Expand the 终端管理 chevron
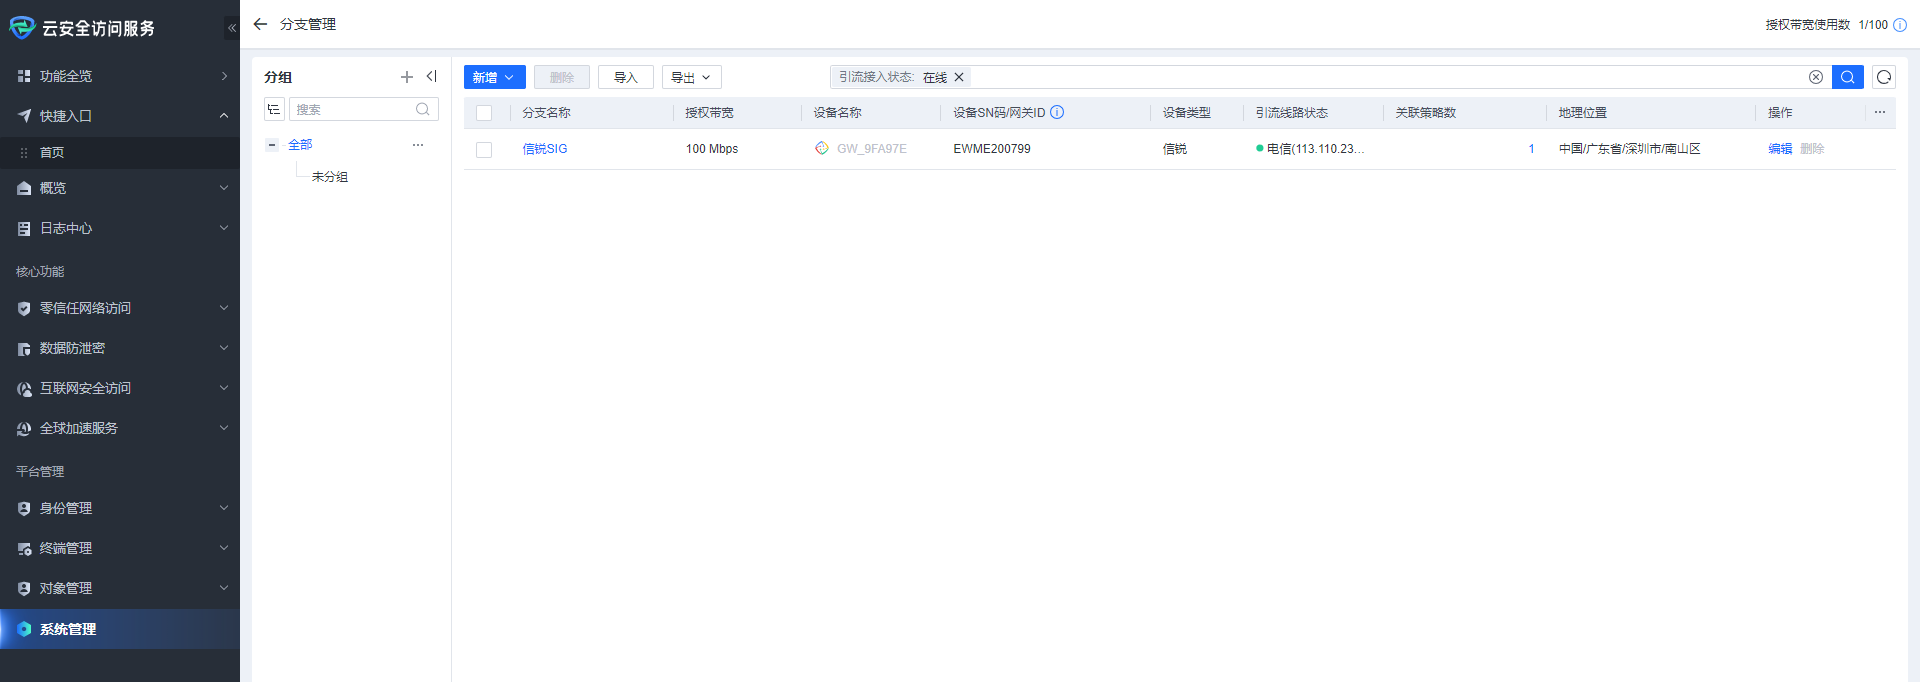1920x682 pixels. 224,548
